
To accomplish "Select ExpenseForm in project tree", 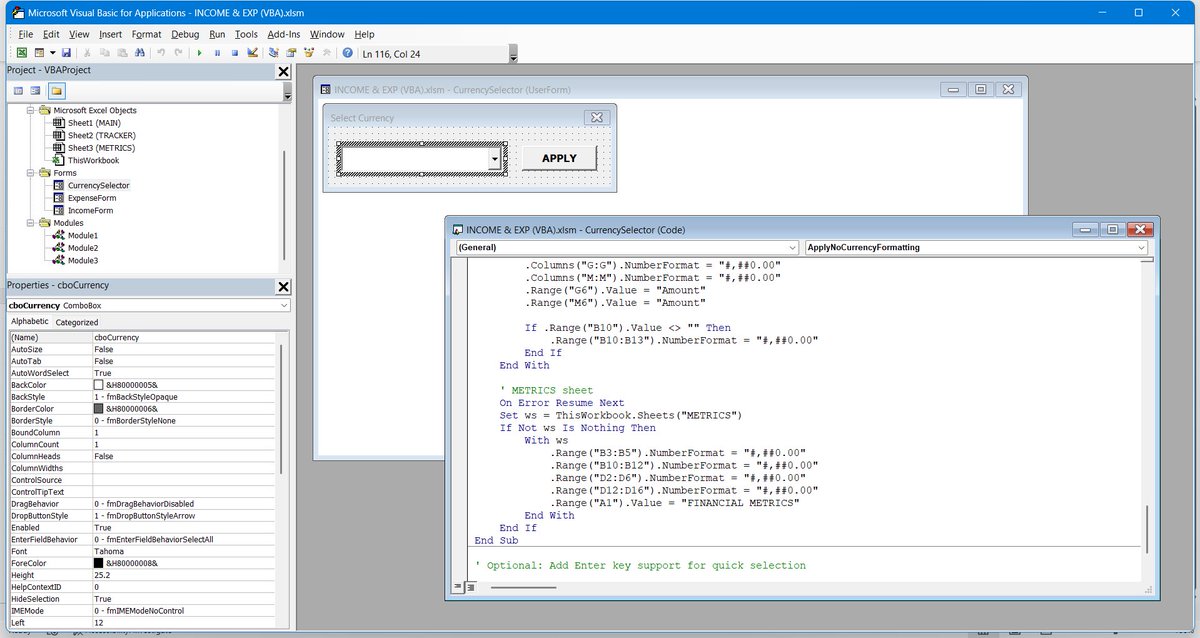I will tap(91, 198).
